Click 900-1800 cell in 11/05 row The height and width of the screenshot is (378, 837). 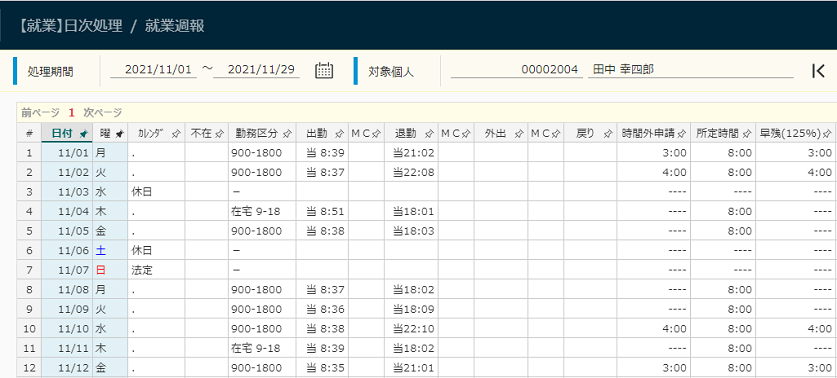[x=263, y=231]
